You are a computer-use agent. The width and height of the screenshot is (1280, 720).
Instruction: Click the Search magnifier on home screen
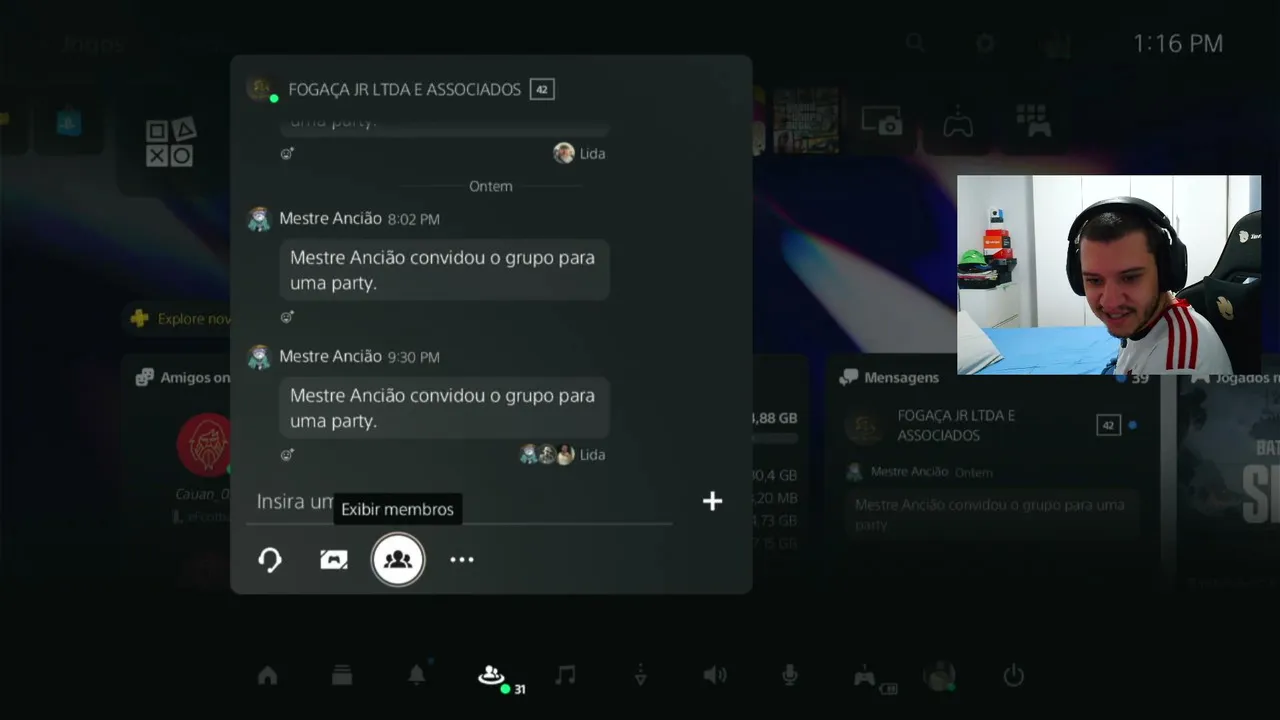[915, 43]
